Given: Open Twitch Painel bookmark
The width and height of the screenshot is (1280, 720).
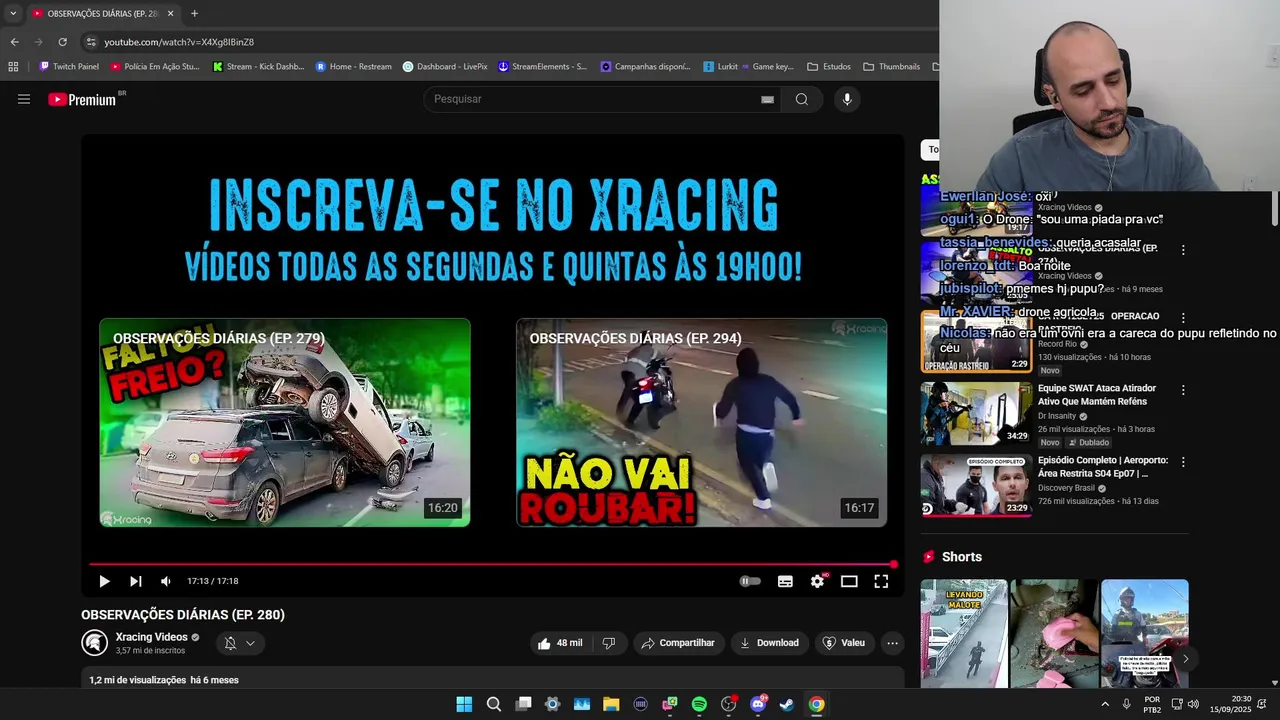Looking at the screenshot, I should pos(69,67).
